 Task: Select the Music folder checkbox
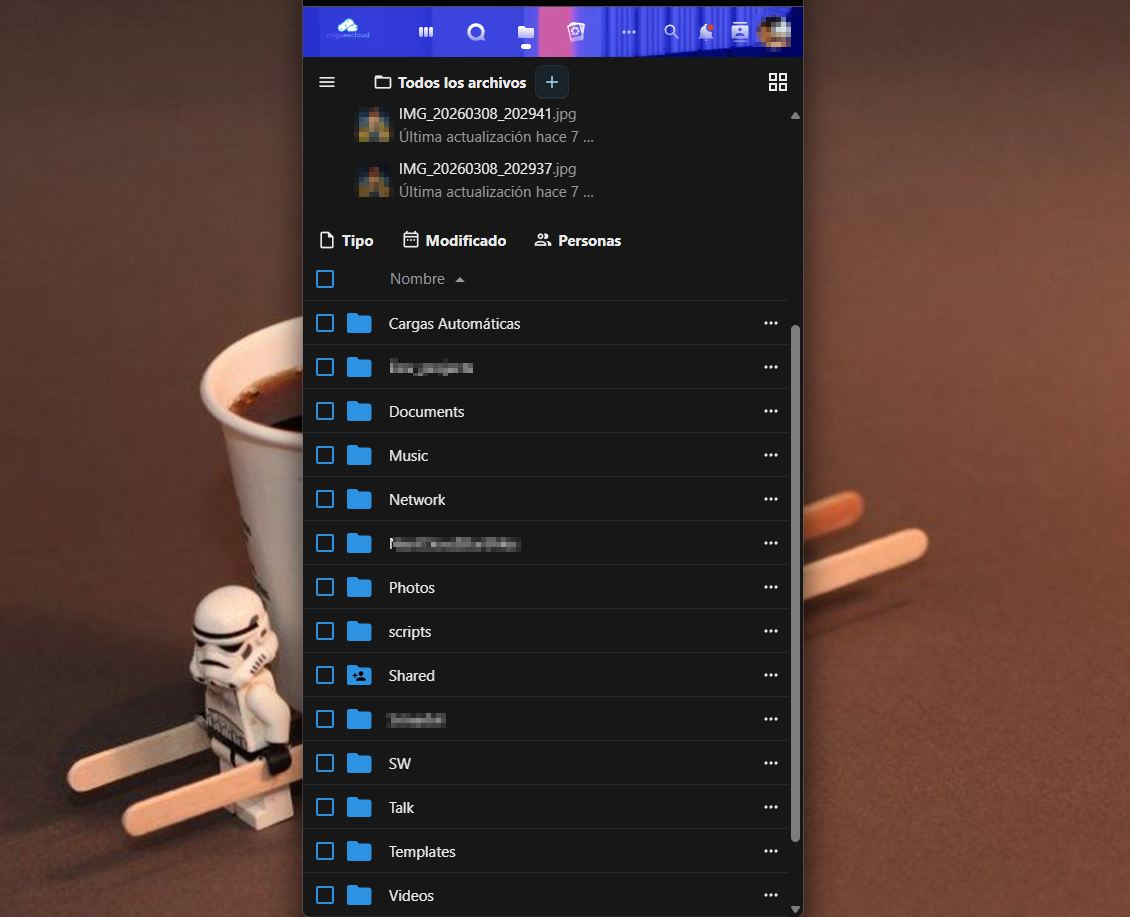tap(325, 455)
